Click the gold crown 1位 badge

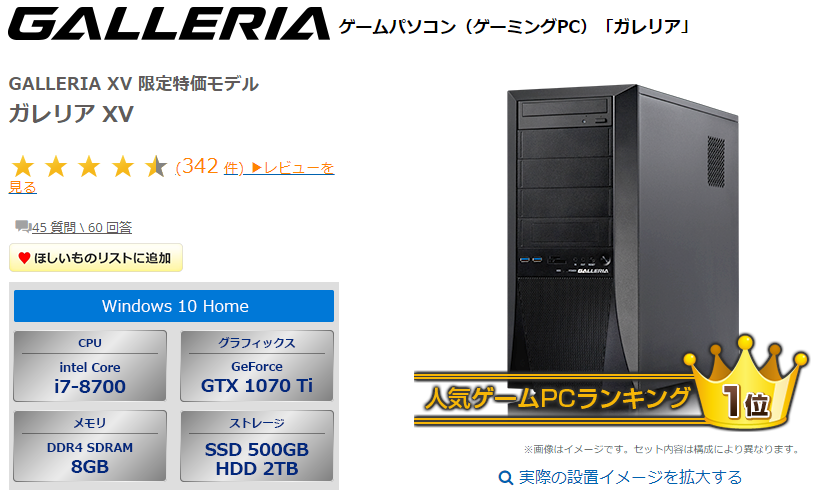(746, 385)
